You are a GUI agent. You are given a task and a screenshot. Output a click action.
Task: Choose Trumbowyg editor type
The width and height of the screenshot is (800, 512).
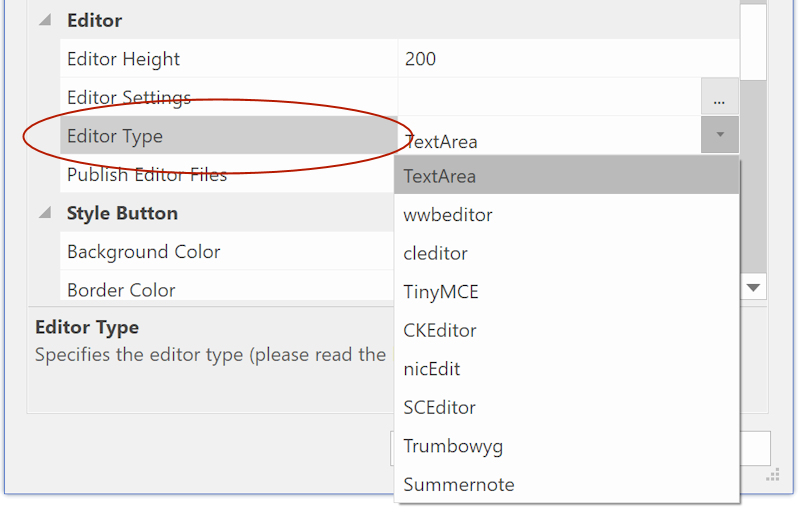point(565,446)
